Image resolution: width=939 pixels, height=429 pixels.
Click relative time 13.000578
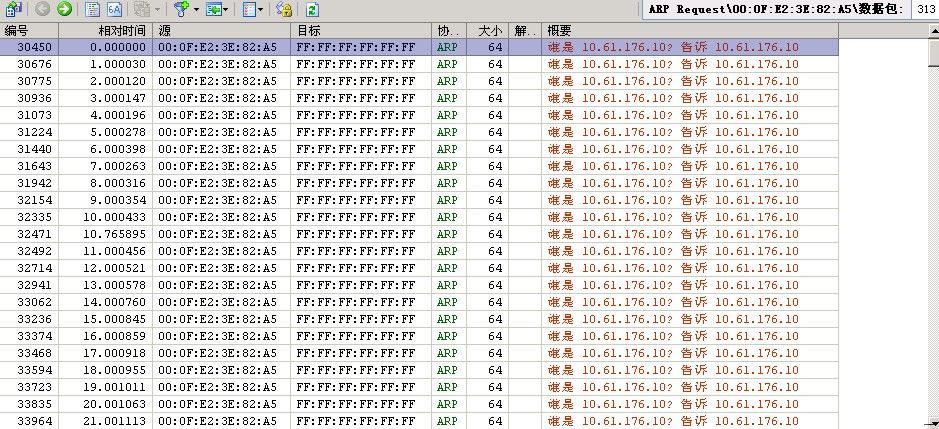(114, 285)
